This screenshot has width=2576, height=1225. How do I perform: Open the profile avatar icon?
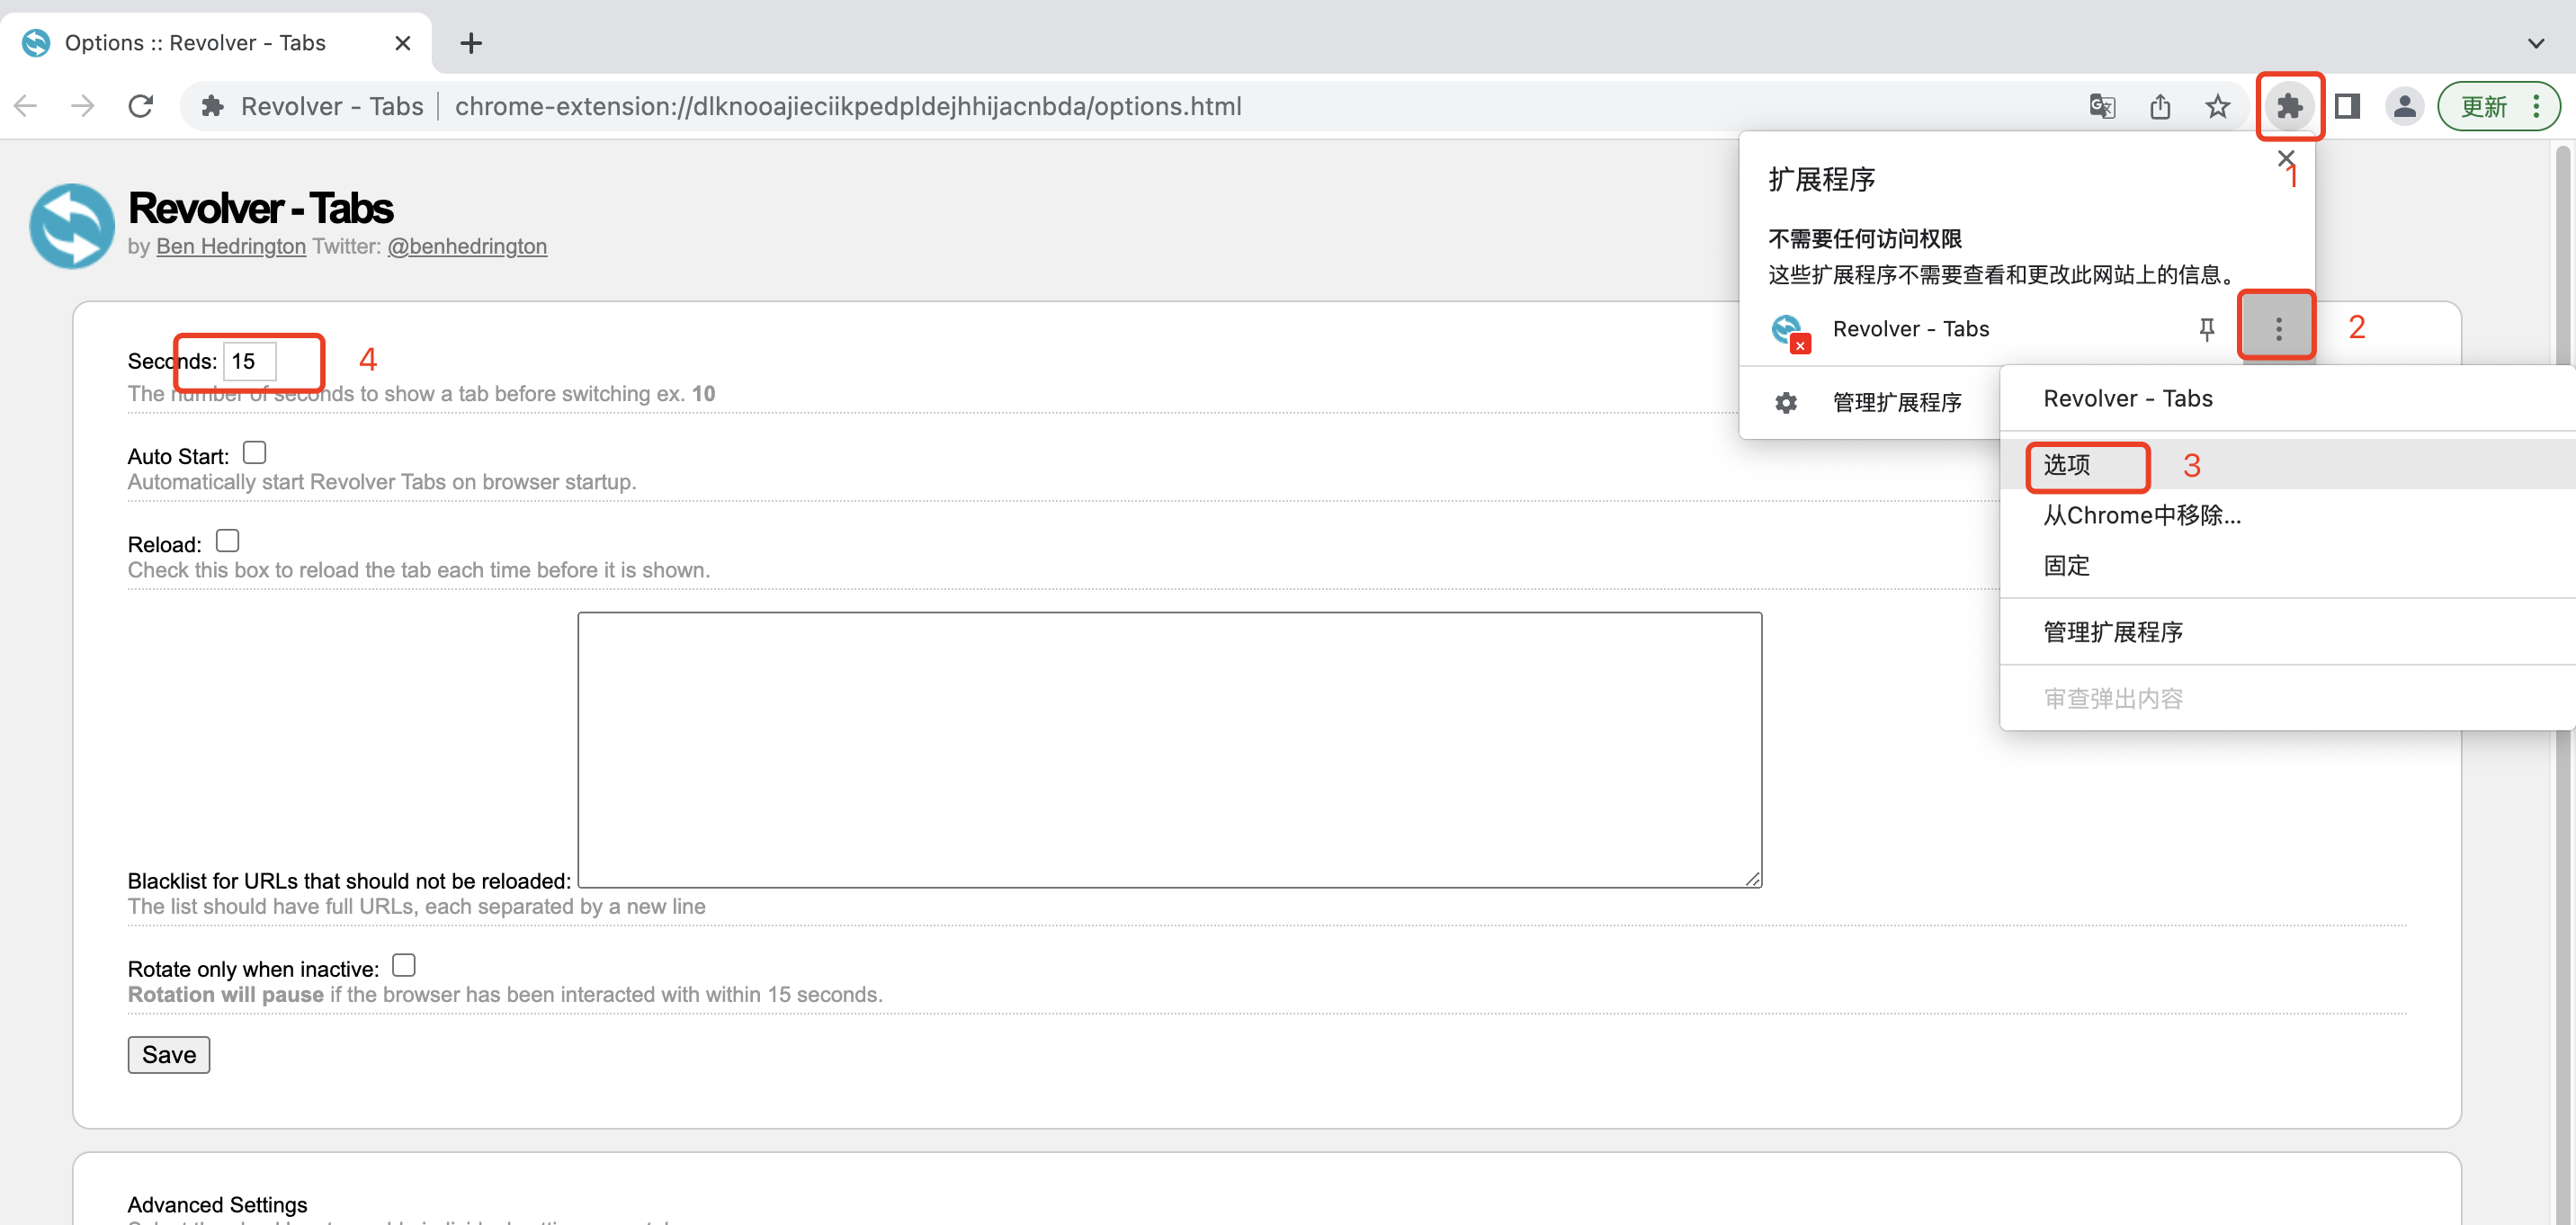click(2404, 106)
